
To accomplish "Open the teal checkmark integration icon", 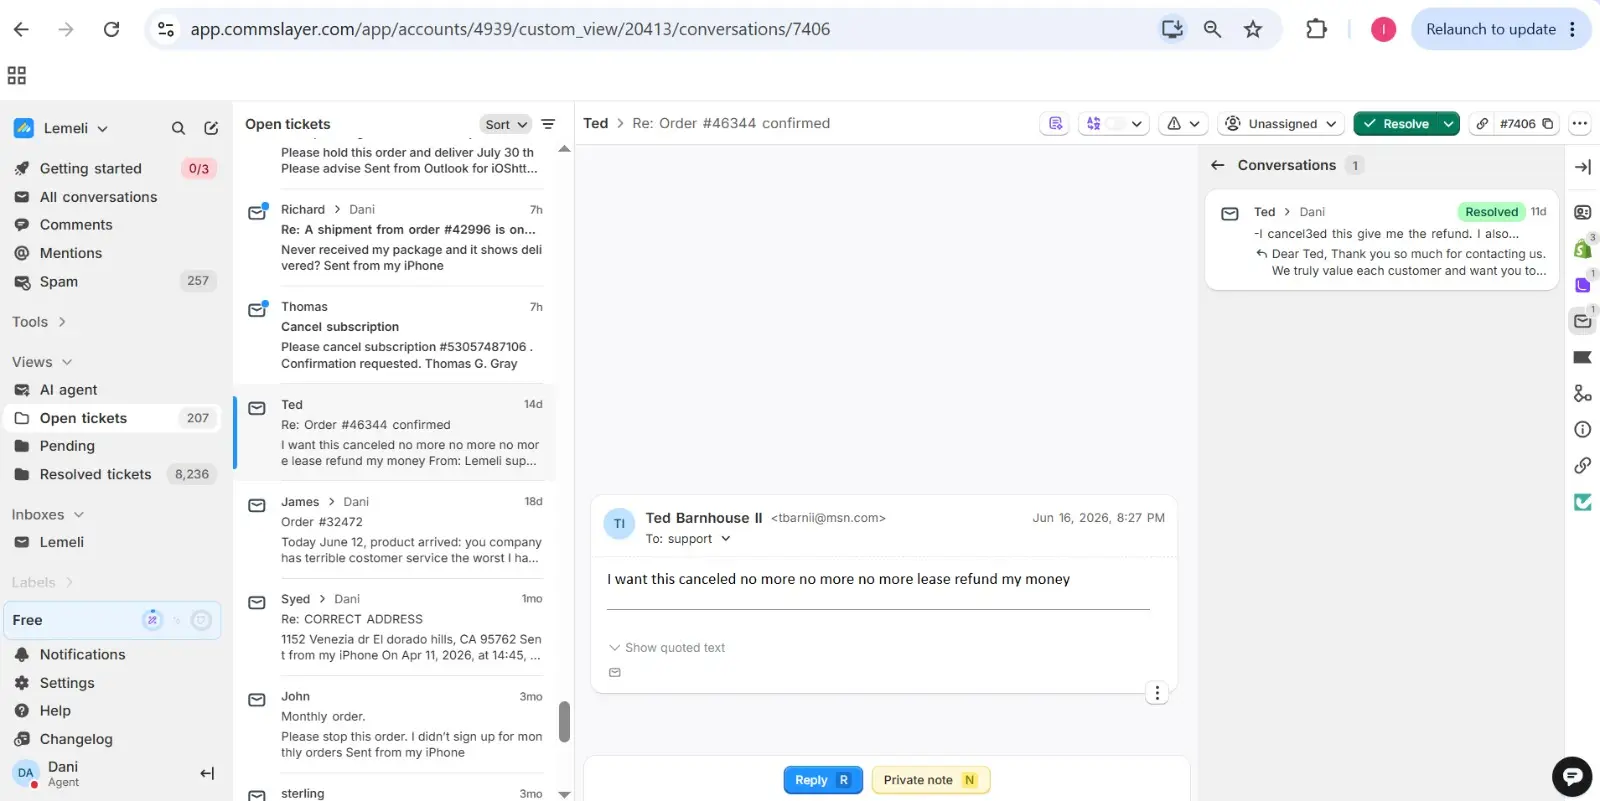I will (1583, 502).
